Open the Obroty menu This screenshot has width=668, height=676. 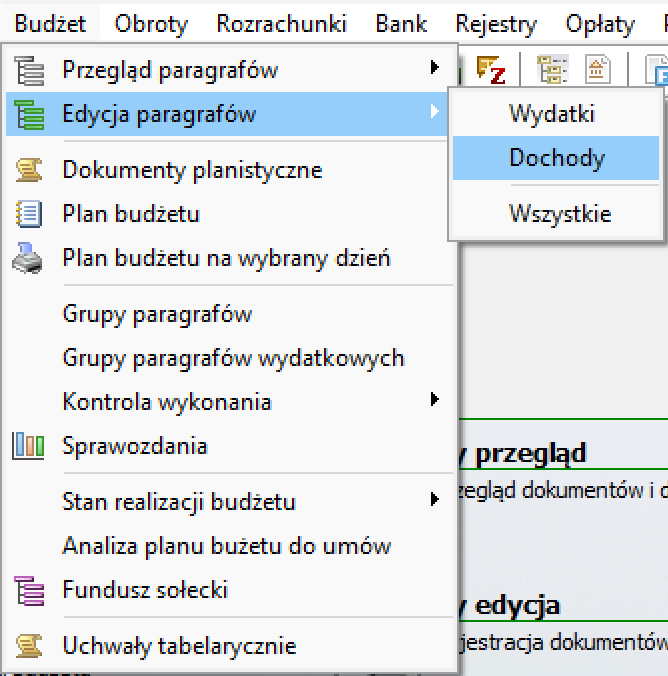pos(151,24)
